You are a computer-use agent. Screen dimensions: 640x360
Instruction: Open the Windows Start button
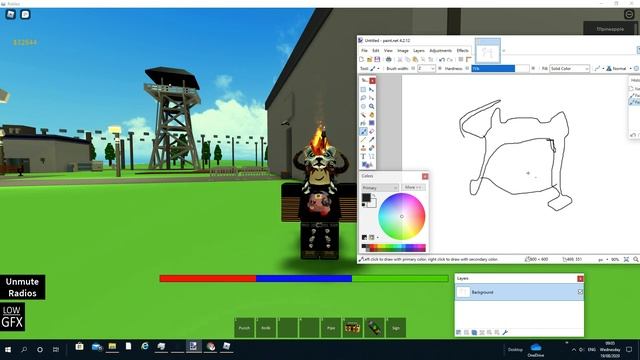tap(8, 350)
